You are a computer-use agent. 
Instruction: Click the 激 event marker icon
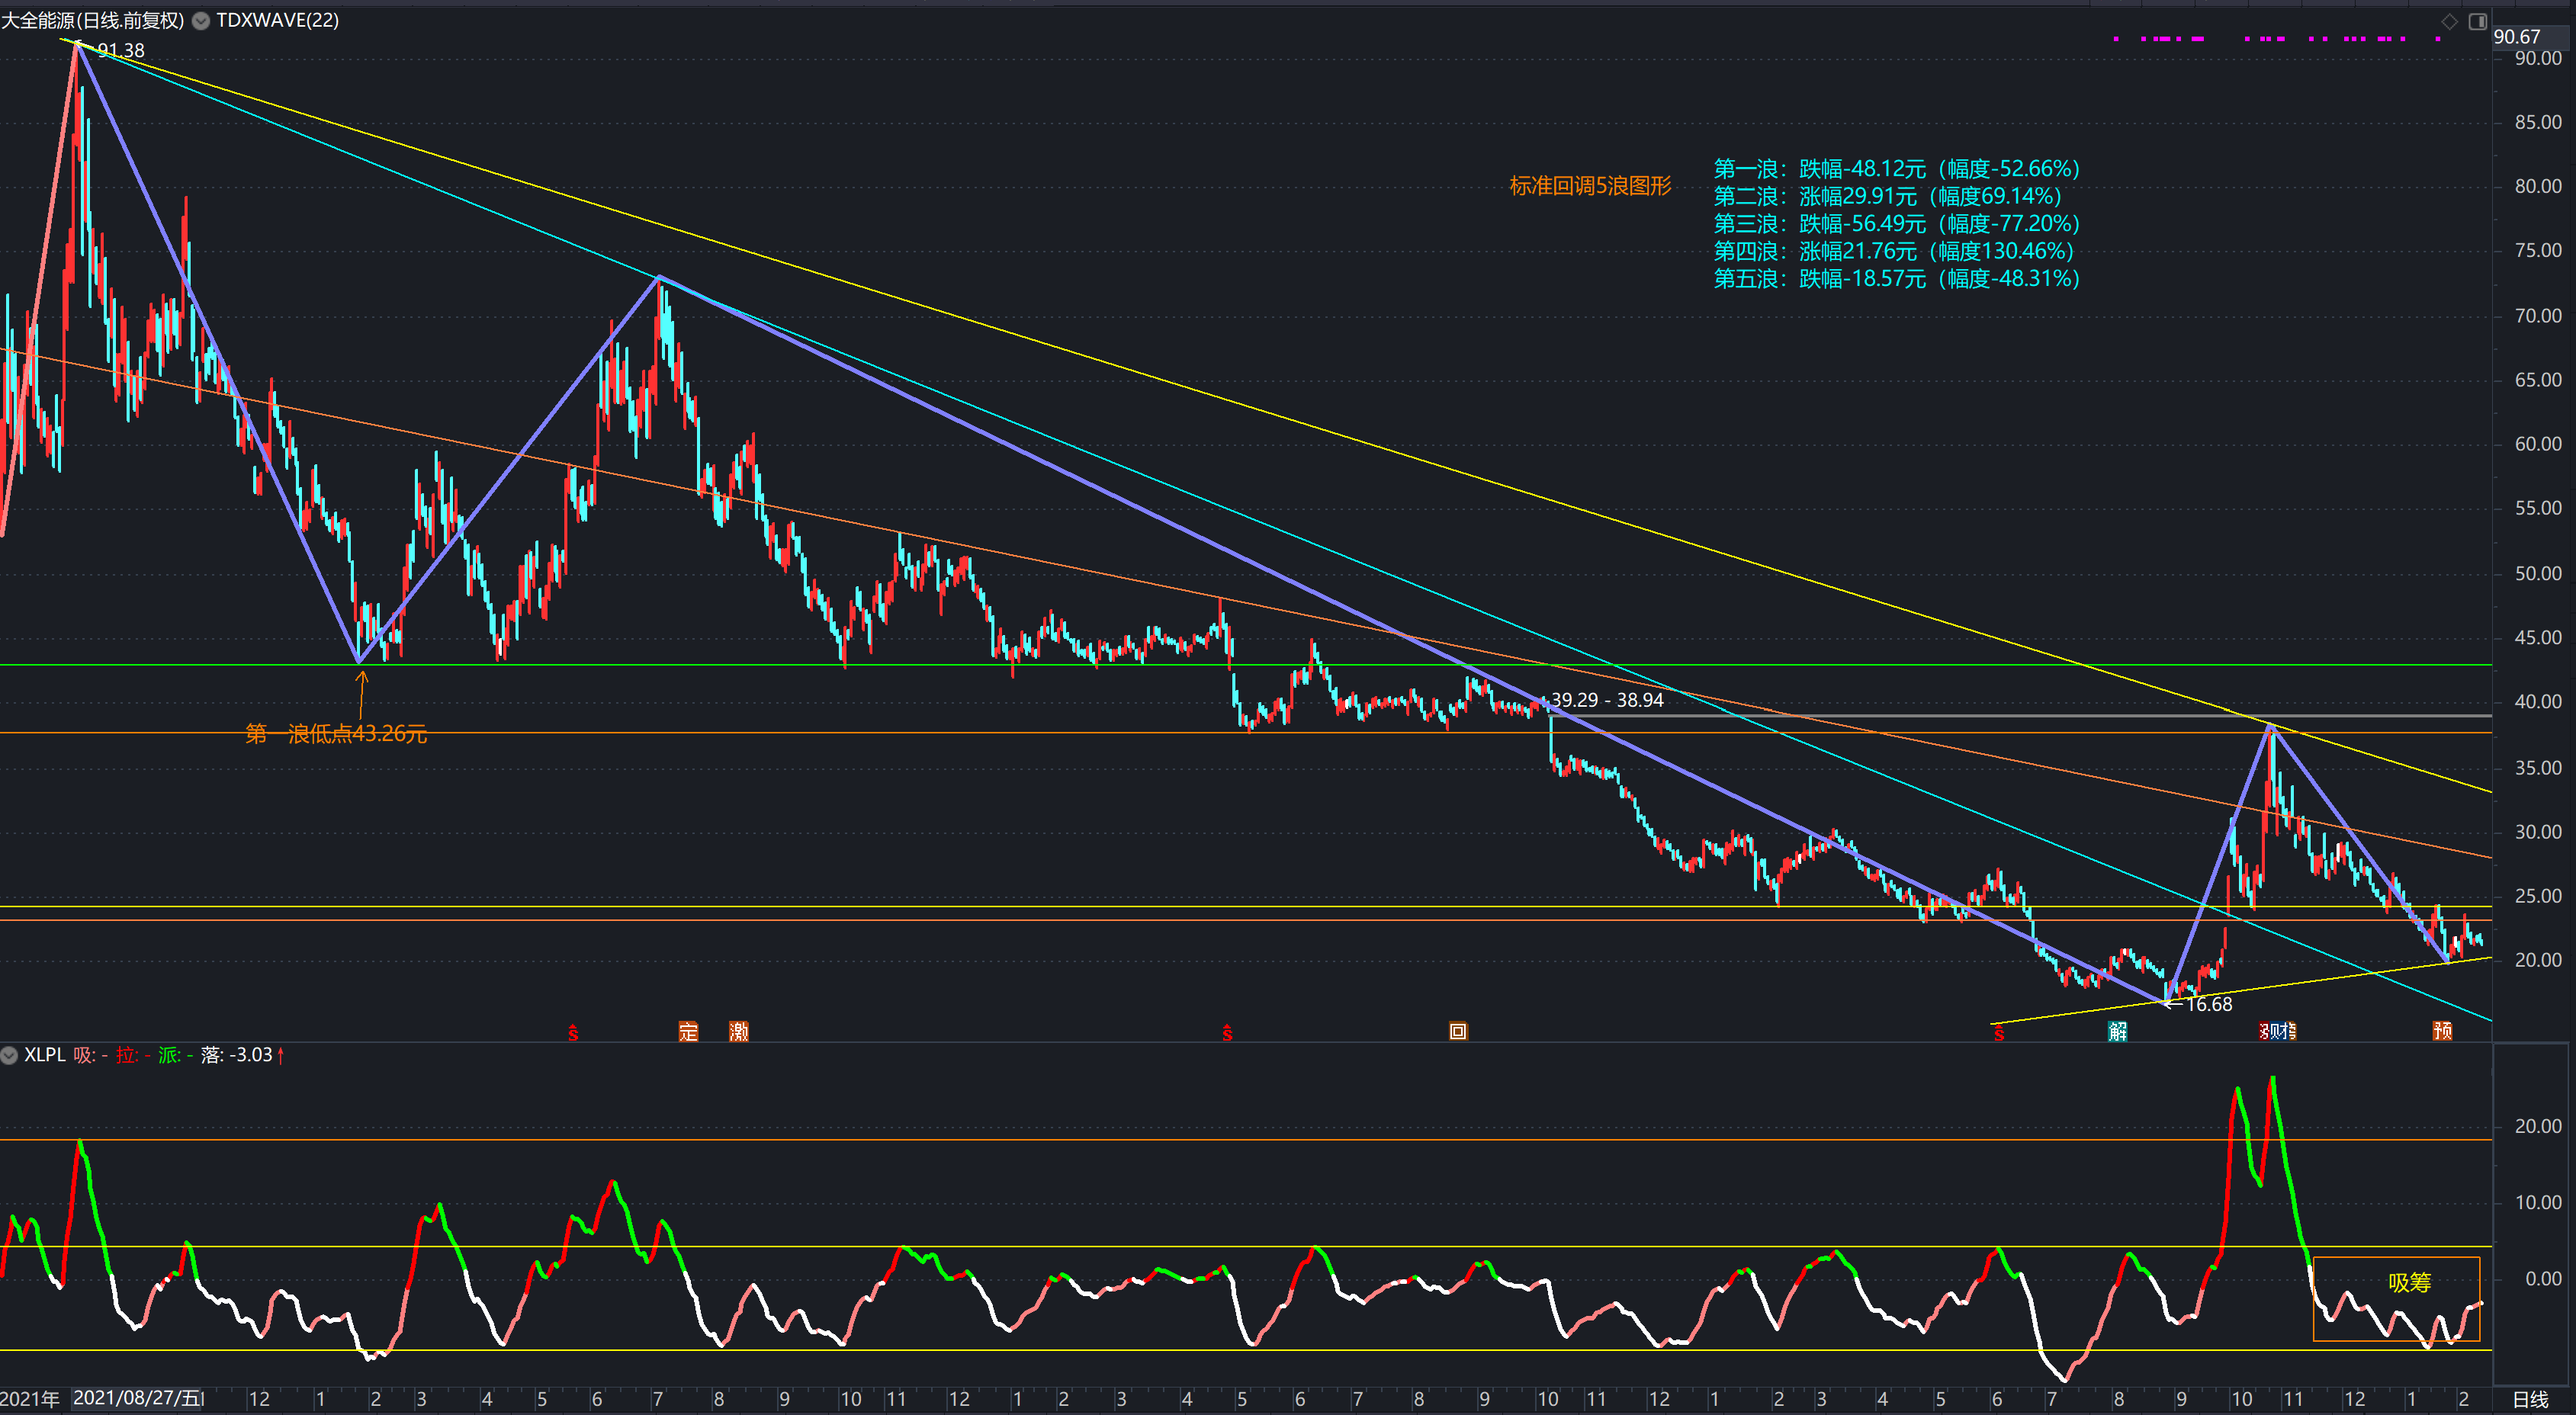(739, 1031)
